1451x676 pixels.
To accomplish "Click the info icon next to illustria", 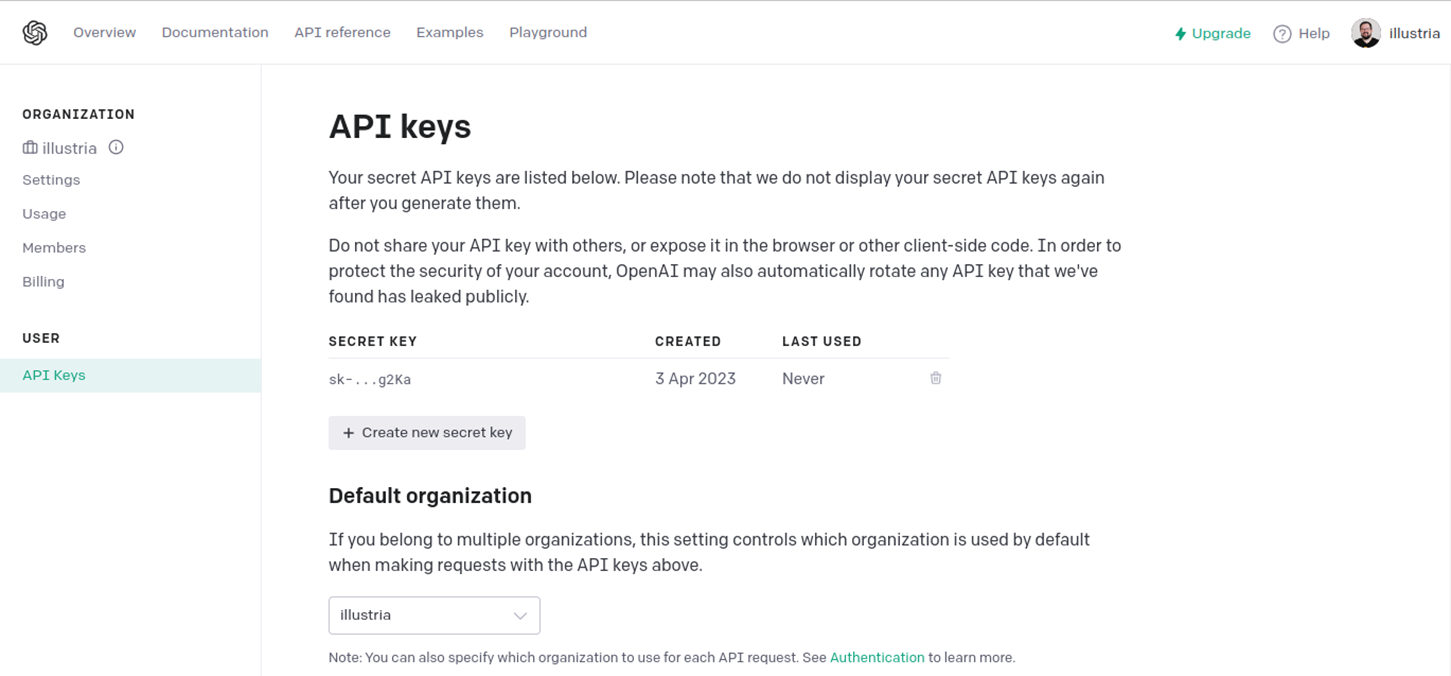I will 115,147.
